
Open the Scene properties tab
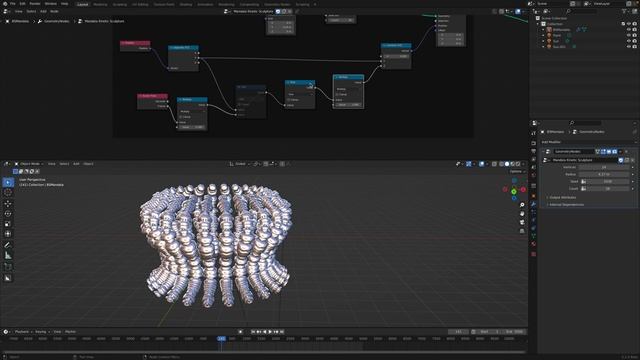pyautogui.click(x=533, y=167)
